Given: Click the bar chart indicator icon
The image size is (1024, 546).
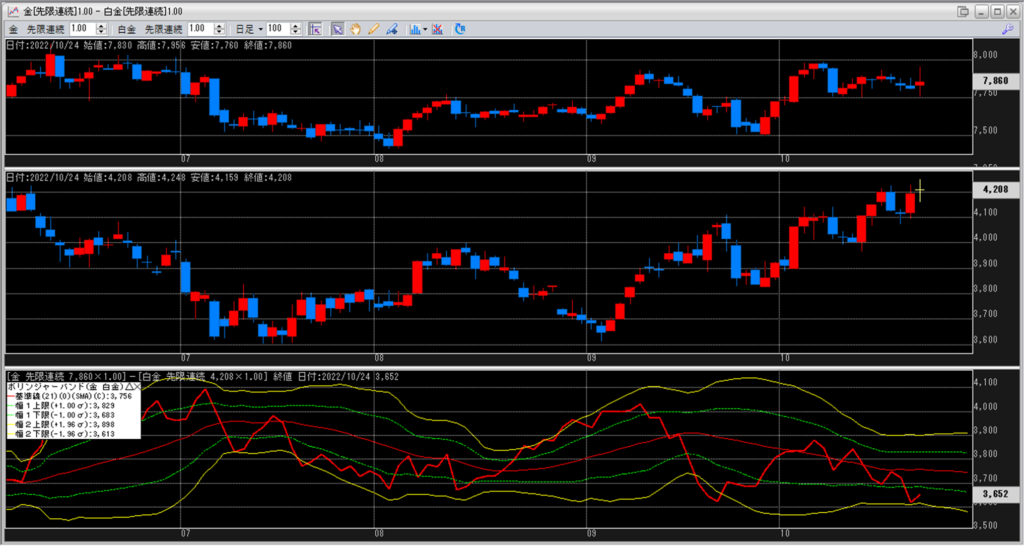Looking at the screenshot, I should pyautogui.click(x=414, y=29).
